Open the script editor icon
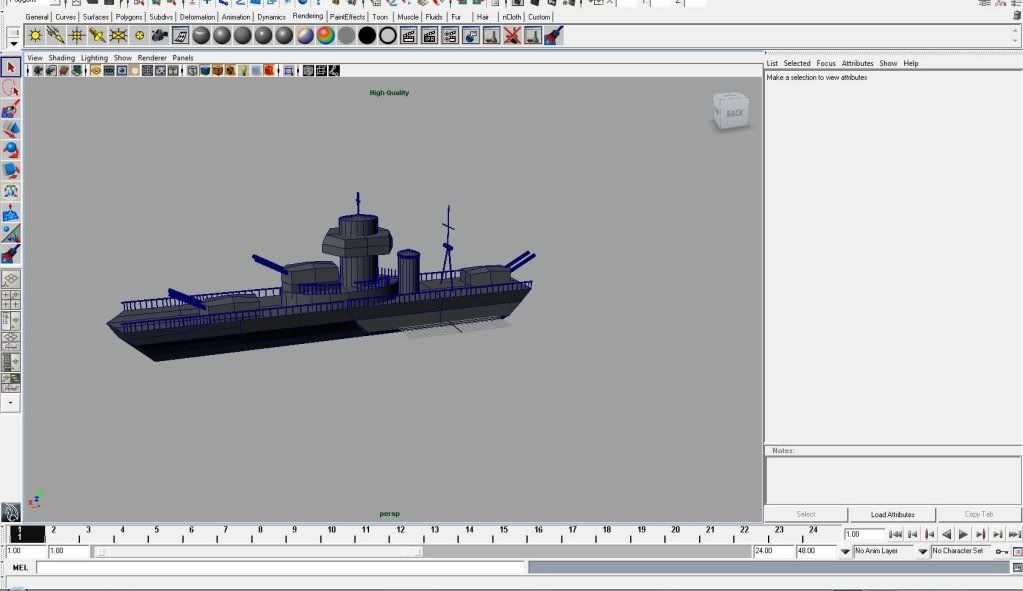Image resolution: width=1023 pixels, height=591 pixels. (x=1016, y=568)
